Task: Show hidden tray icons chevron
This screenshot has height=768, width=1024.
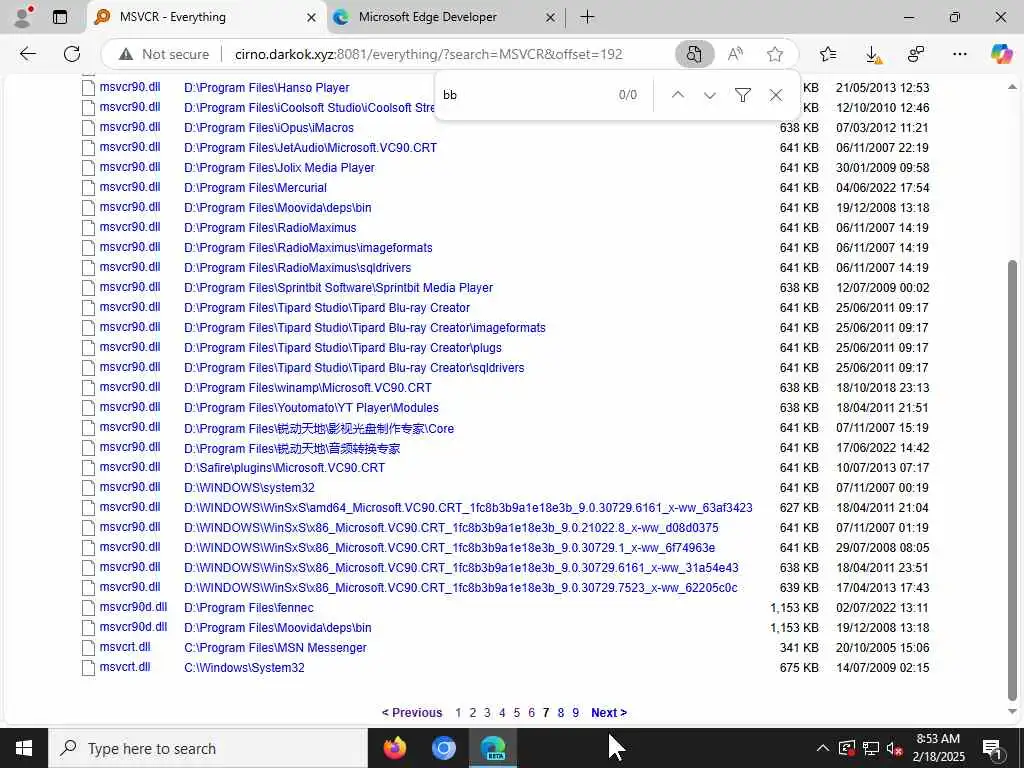Action: [x=823, y=748]
